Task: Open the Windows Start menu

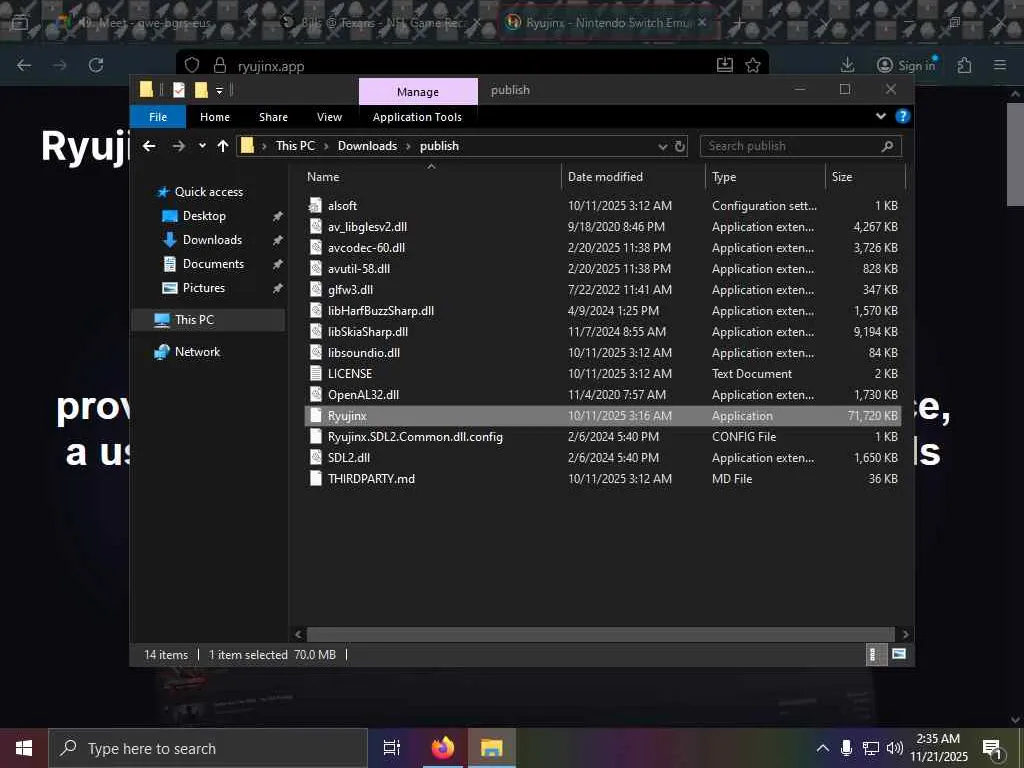Action: (24, 748)
